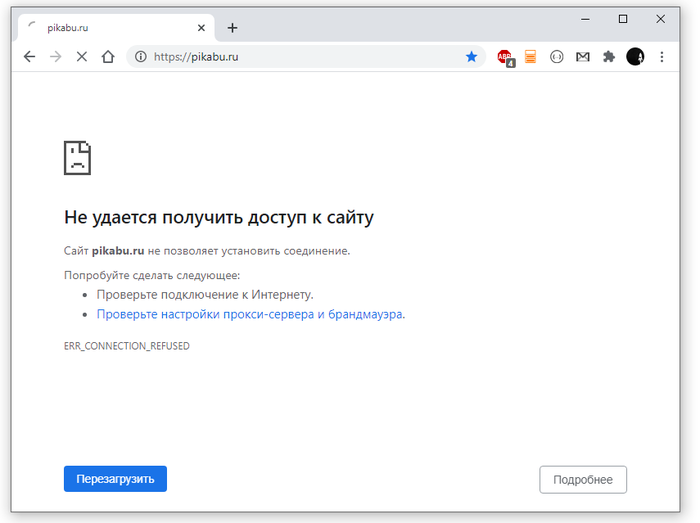Stop loading the page

[82, 57]
